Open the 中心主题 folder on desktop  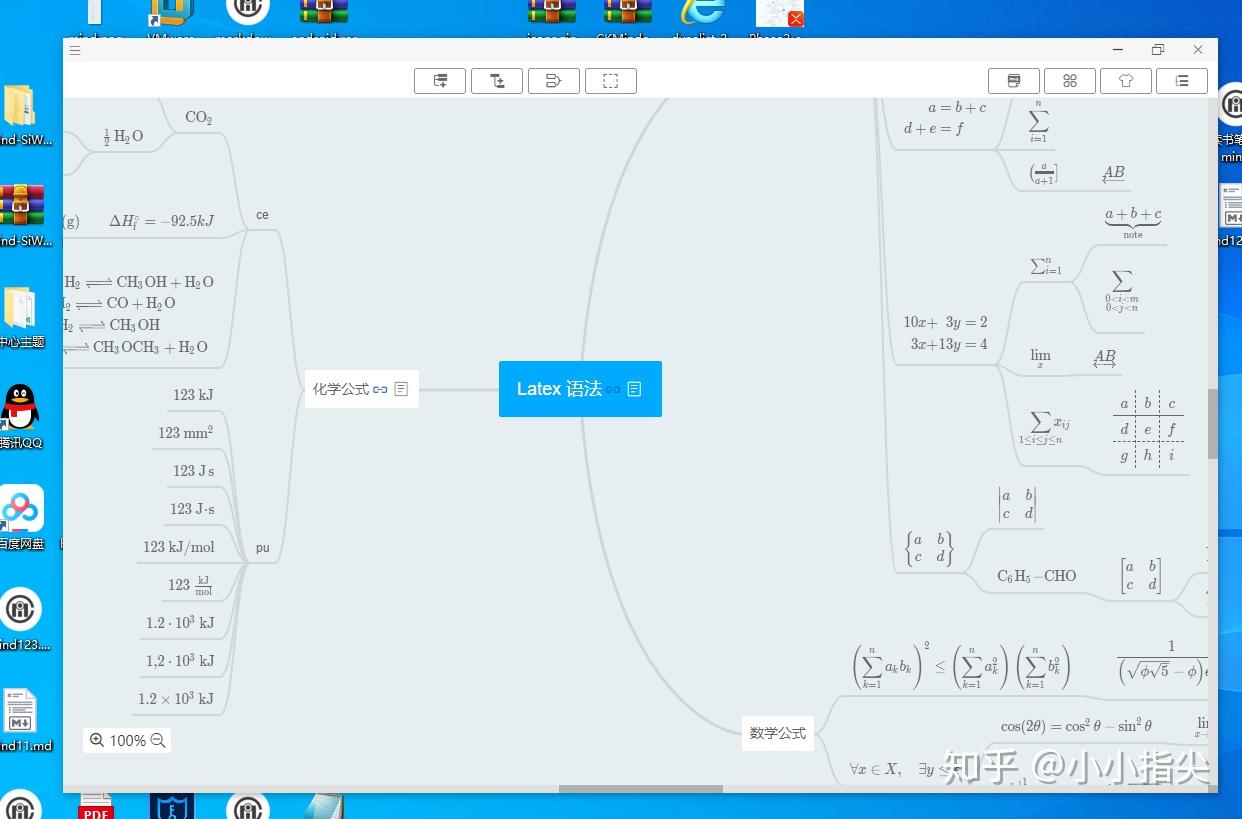click(20, 317)
